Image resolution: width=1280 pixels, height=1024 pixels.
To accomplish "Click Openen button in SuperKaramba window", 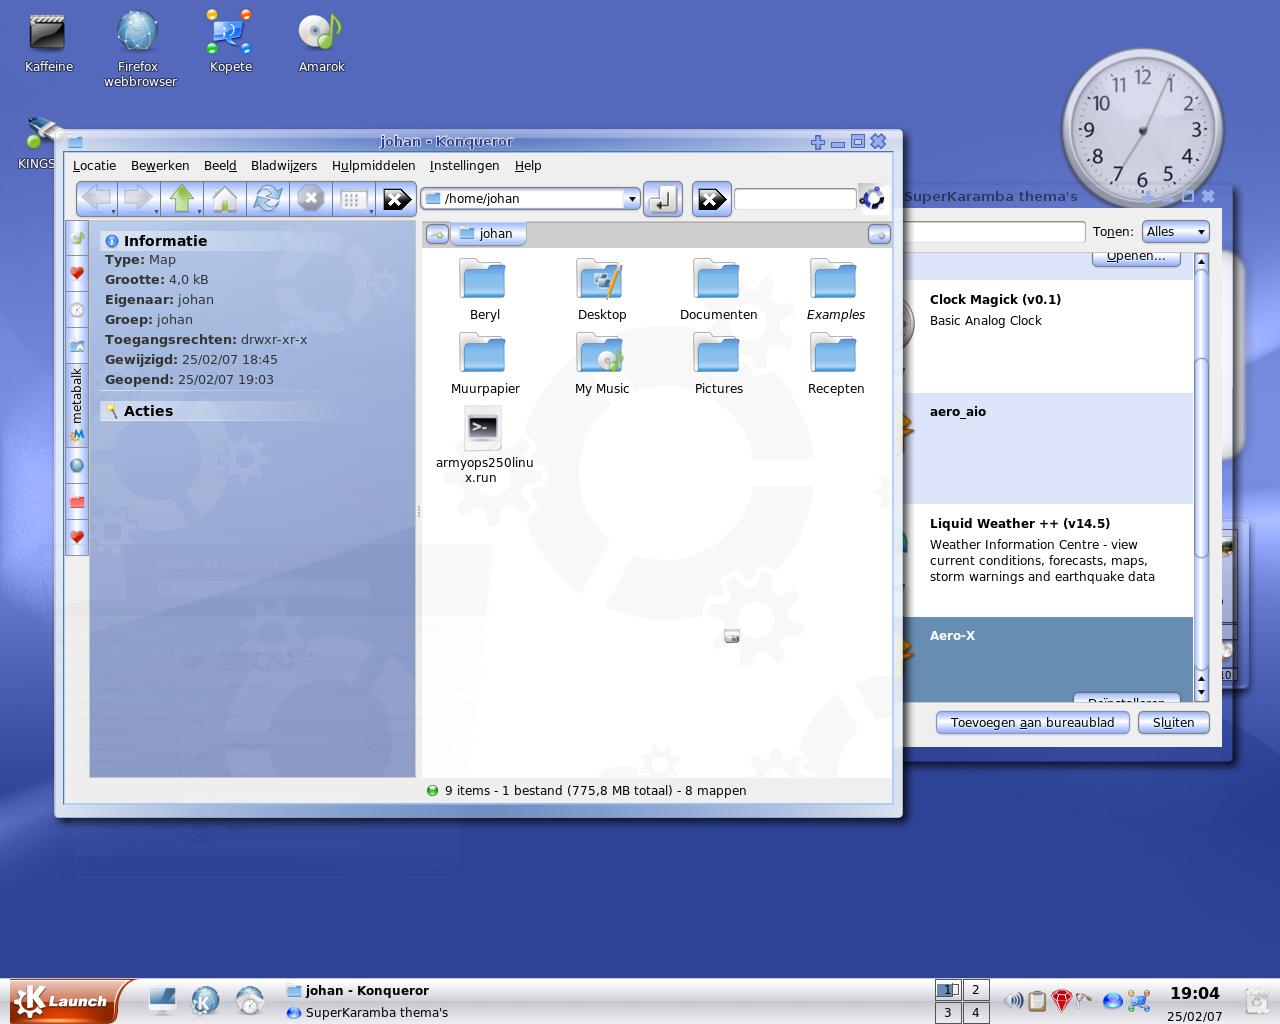I will click(1136, 257).
